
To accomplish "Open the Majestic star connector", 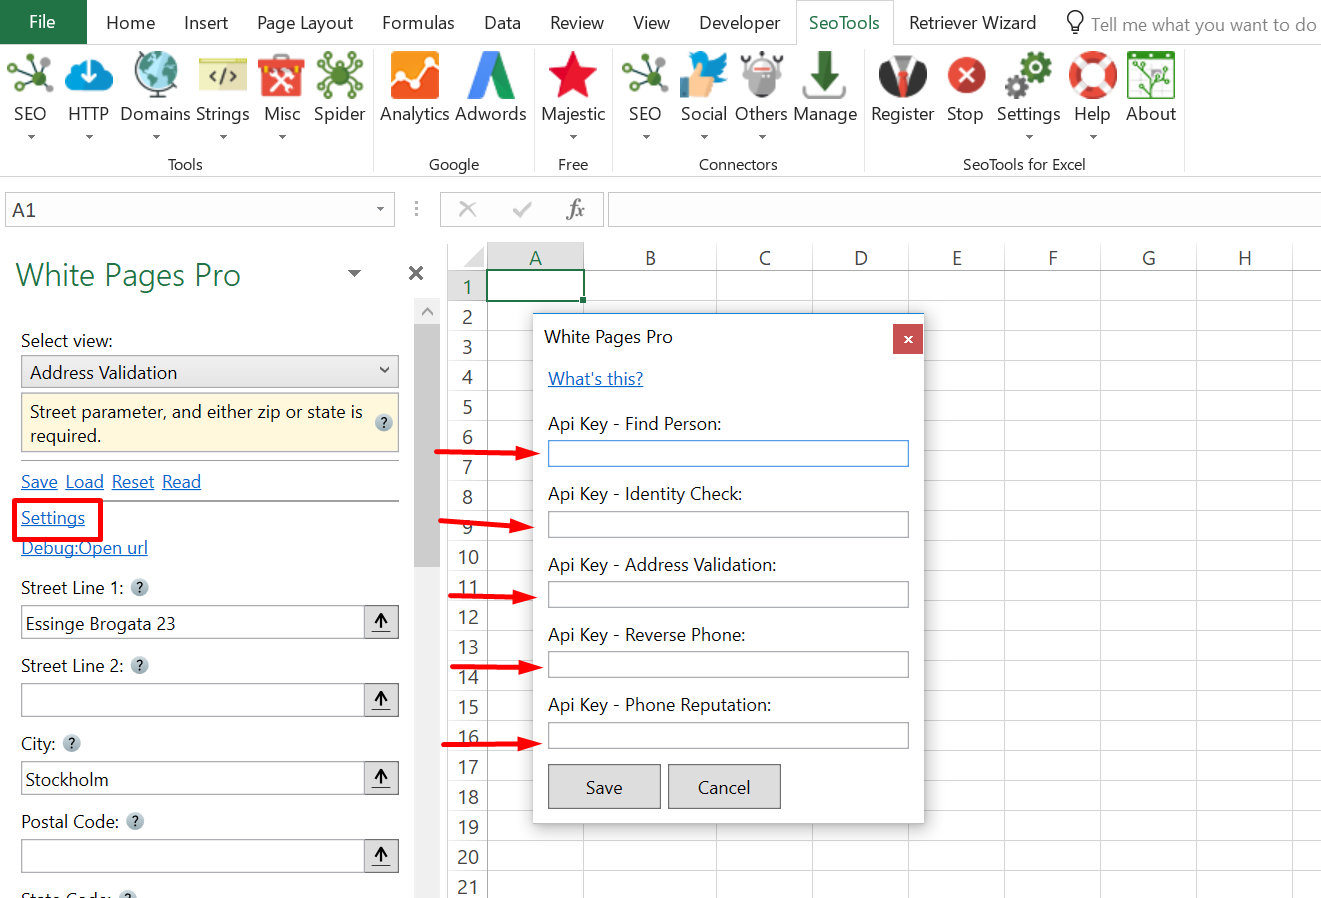I will click(573, 76).
